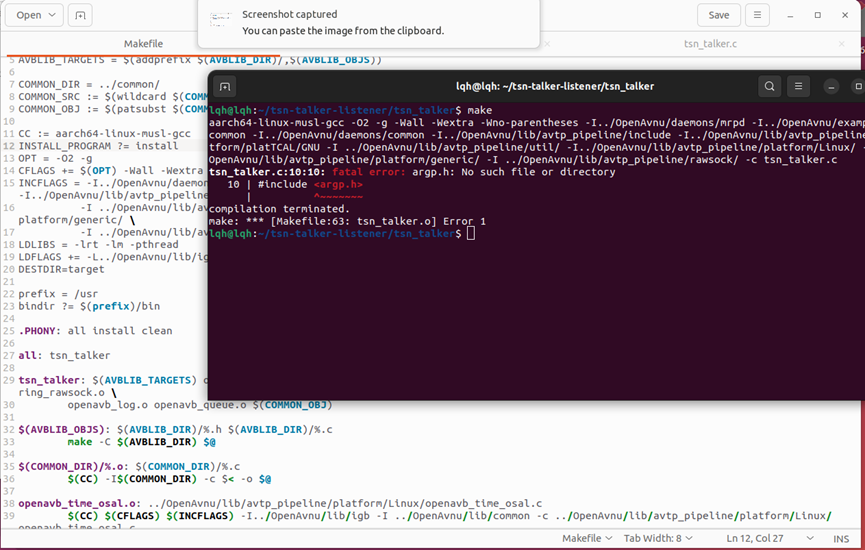865x550 pixels.
Task: Switch to the tsn_talker.c tab
Action: pyautogui.click(x=710, y=44)
